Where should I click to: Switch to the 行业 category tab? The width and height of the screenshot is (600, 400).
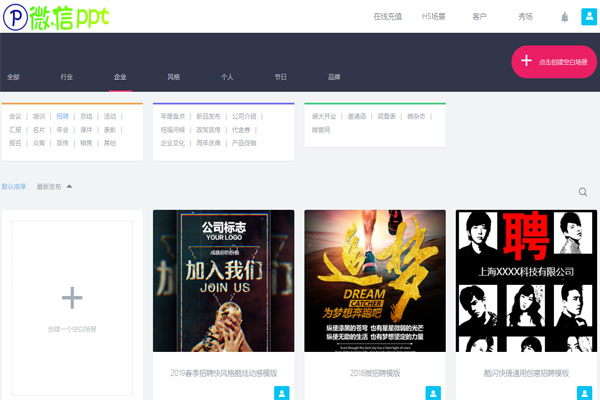67,77
